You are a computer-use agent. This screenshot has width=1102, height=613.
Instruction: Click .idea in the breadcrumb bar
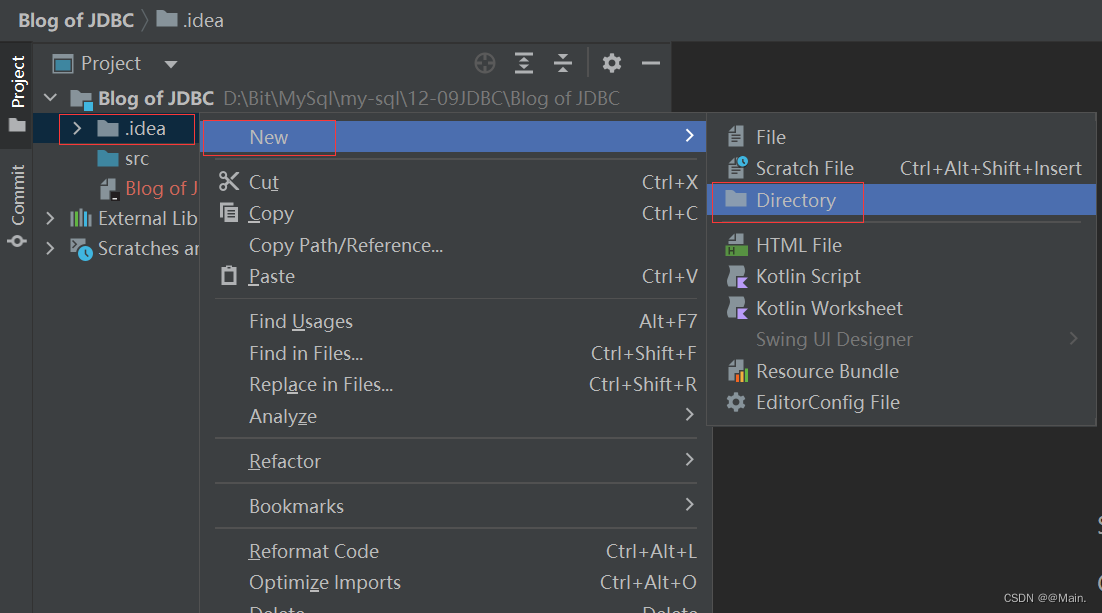202,20
